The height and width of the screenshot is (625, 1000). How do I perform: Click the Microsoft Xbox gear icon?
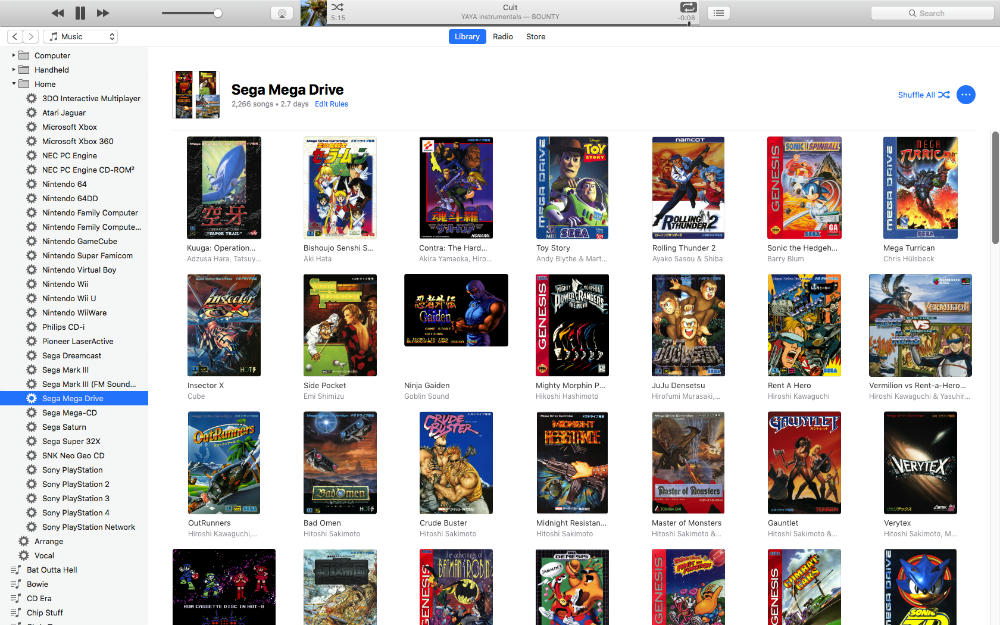pyautogui.click(x=31, y=126)
